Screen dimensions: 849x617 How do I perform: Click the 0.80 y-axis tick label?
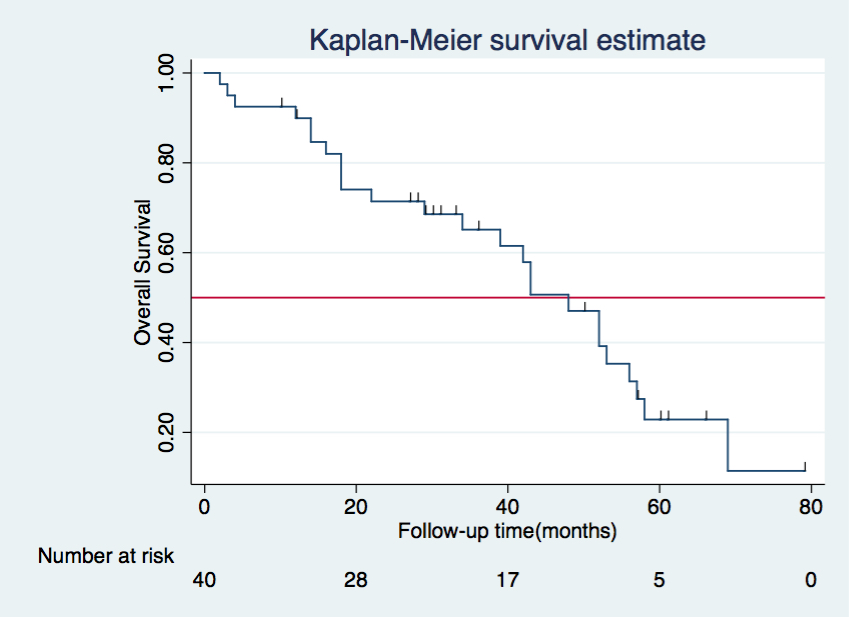(x=167, y=162)
